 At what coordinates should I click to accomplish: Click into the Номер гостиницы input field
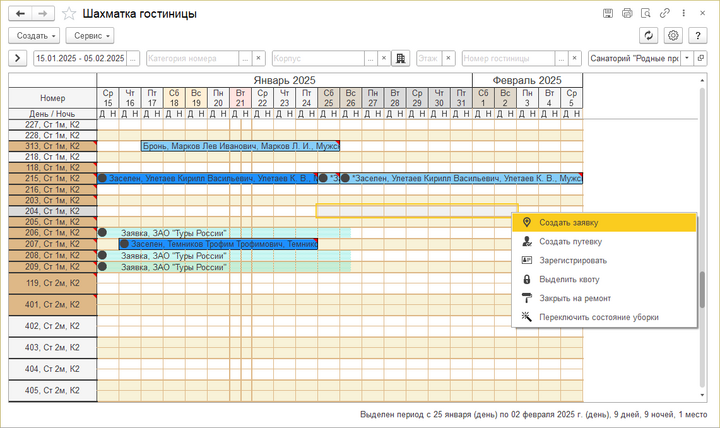click(x=508, y=58)
